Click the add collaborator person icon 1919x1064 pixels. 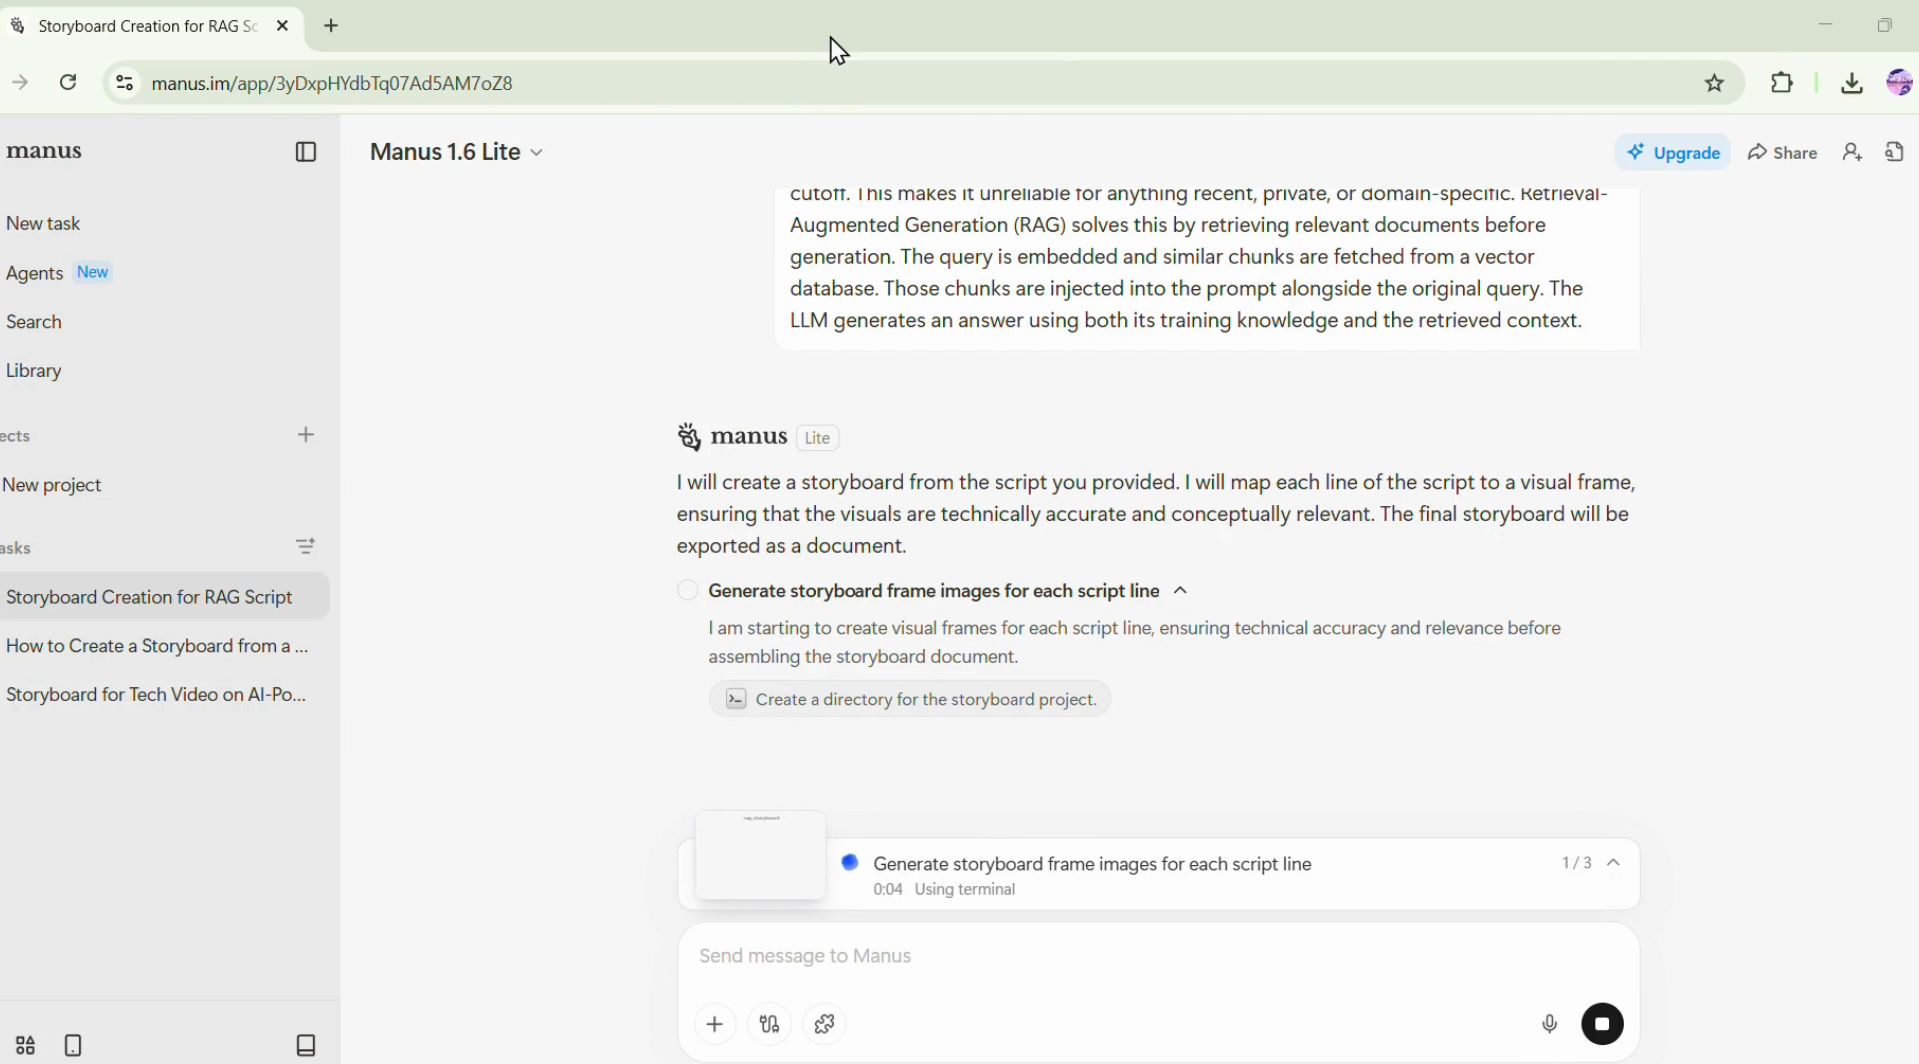point(1853,152)
